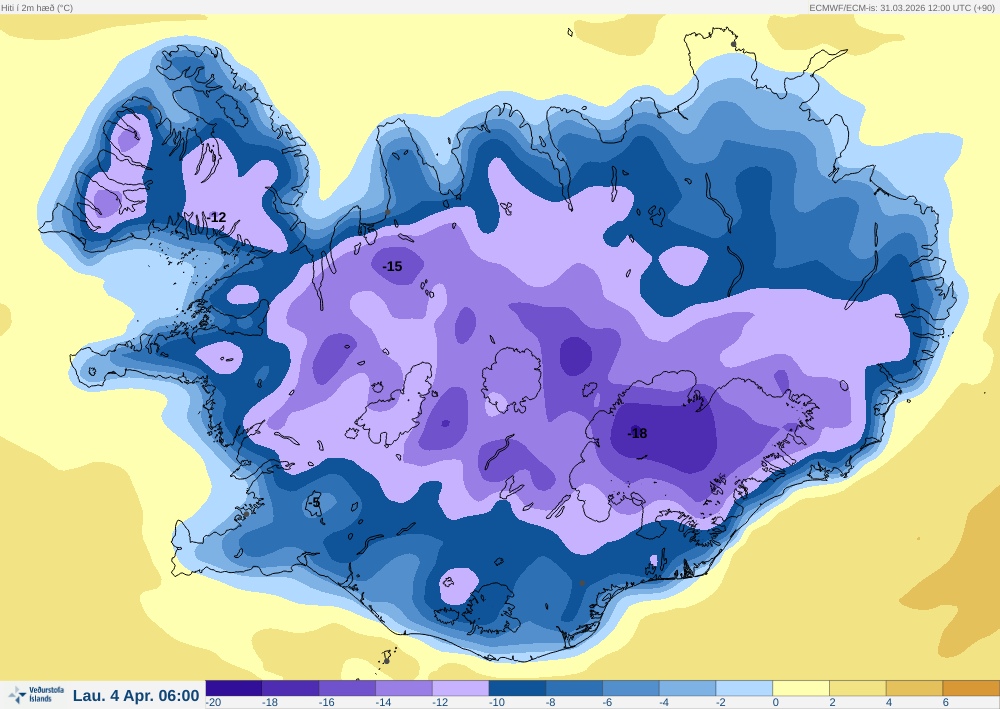Viewport: 1000px width, 709px height.
Task: Select legend swatch between -14 and -12
Action: (404, 688)
